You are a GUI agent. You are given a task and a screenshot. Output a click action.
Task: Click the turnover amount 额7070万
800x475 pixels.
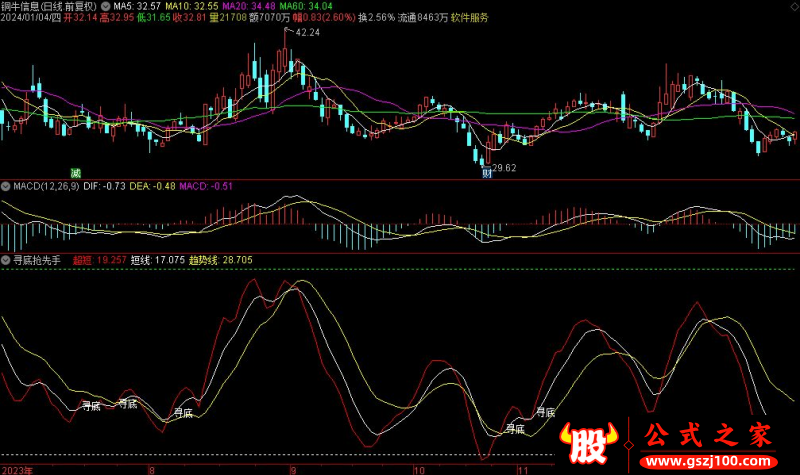pos(269,17)
